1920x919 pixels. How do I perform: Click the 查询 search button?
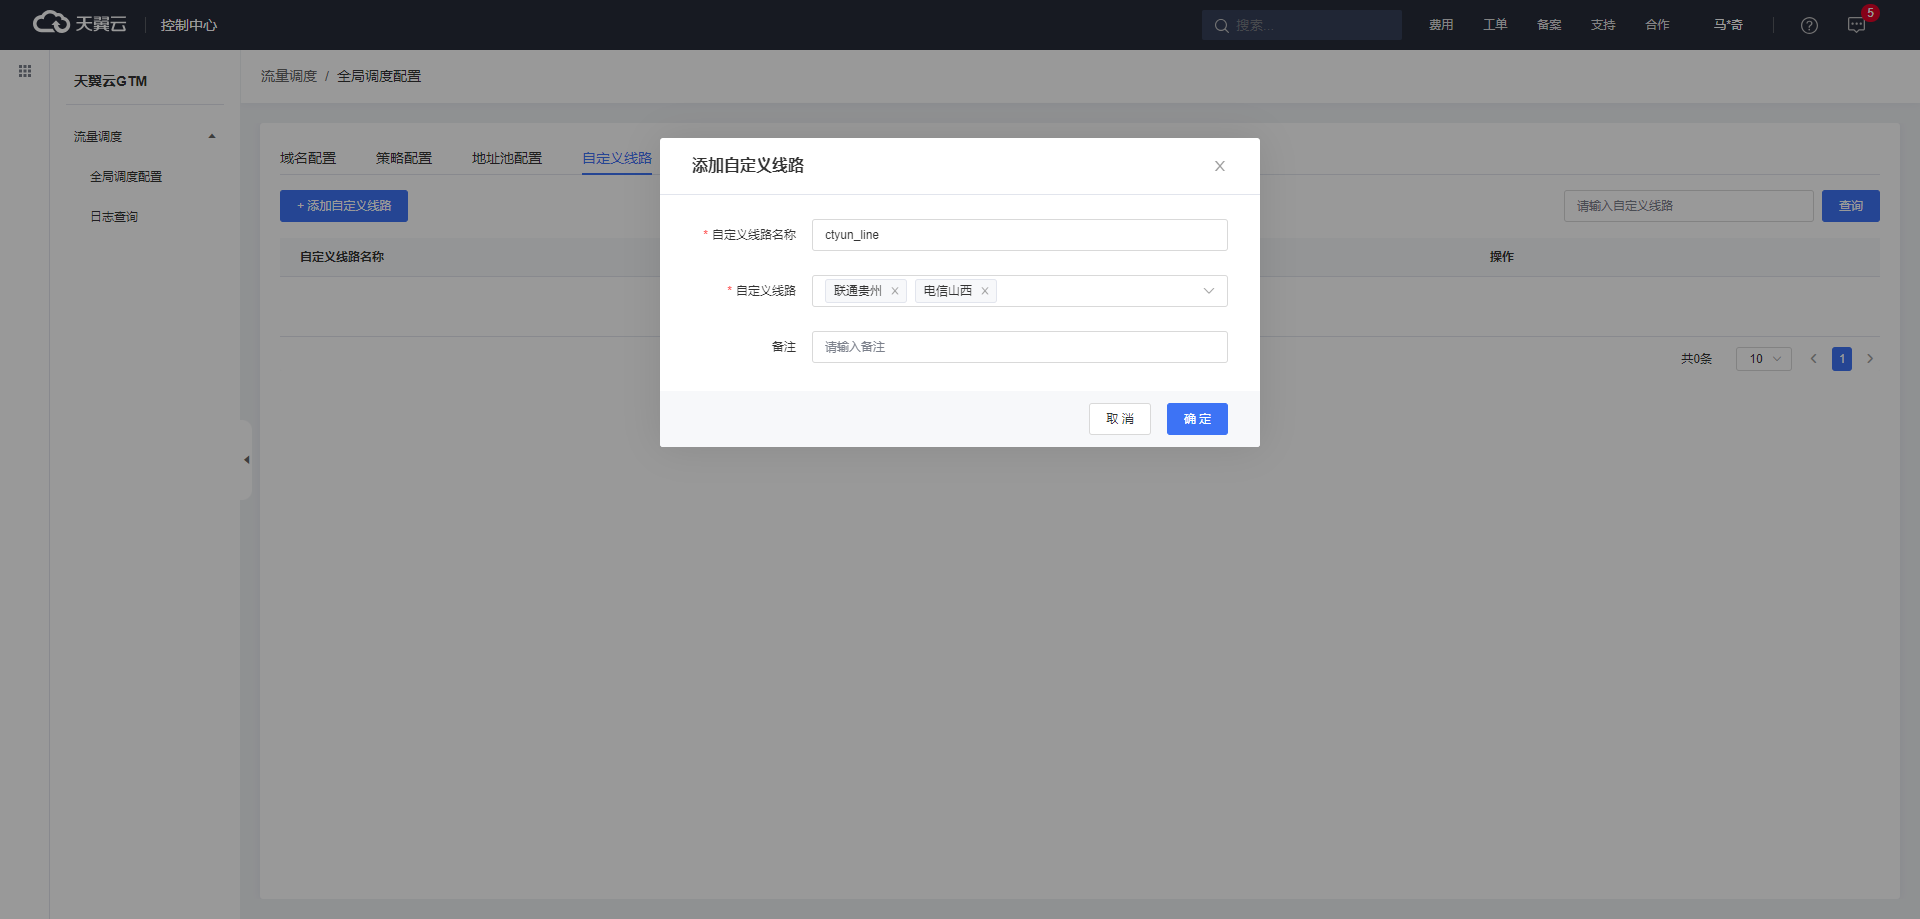pos(1851,206)
